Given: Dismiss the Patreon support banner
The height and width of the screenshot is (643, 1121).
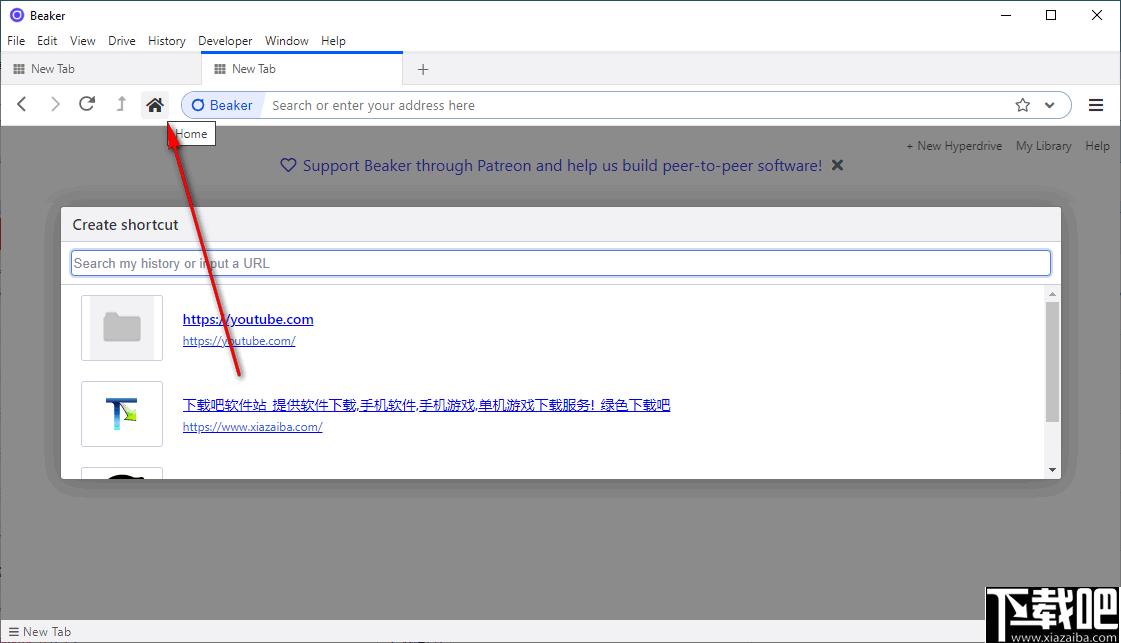Looking at the screenshot, I should 837,165.
